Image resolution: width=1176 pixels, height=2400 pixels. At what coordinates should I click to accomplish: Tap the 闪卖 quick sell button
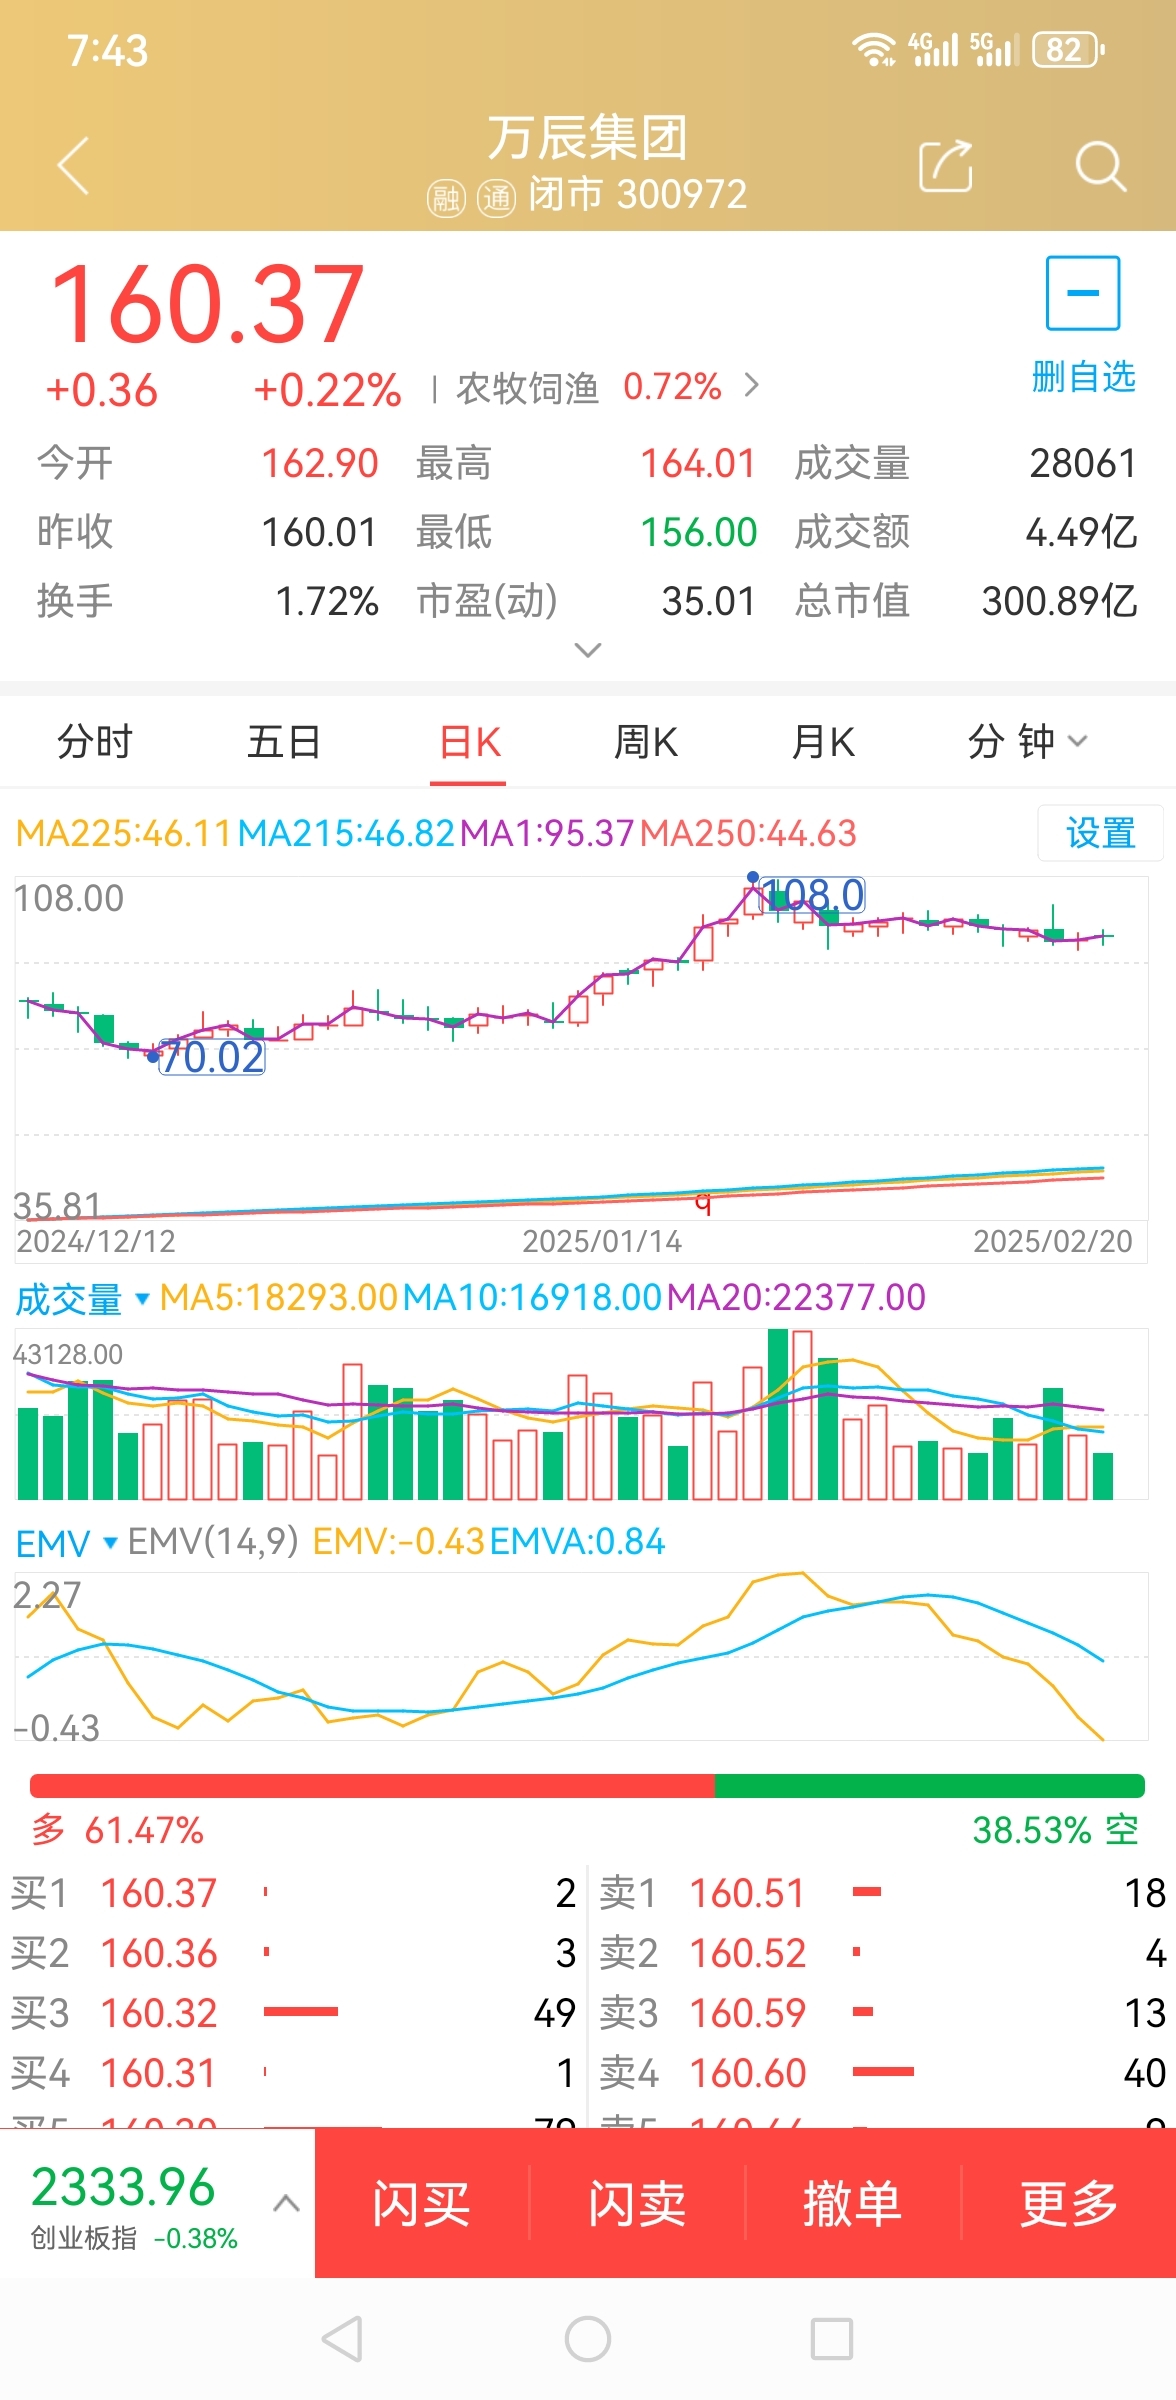click(637, 2203)
